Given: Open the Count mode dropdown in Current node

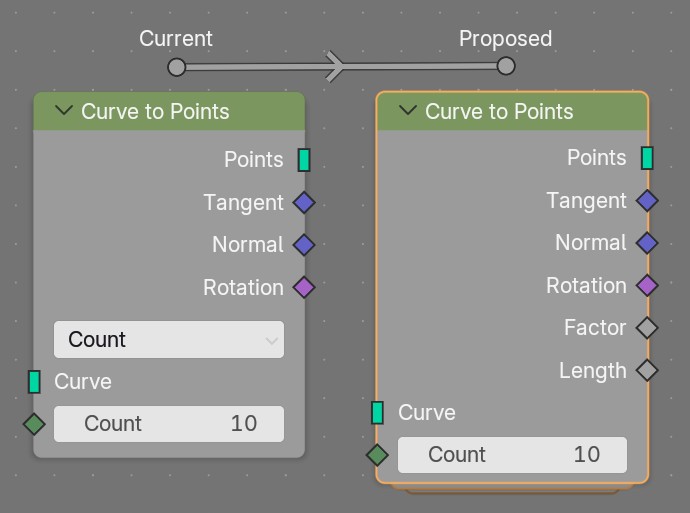Looking at the screenshot, I should tap(169, 339).
